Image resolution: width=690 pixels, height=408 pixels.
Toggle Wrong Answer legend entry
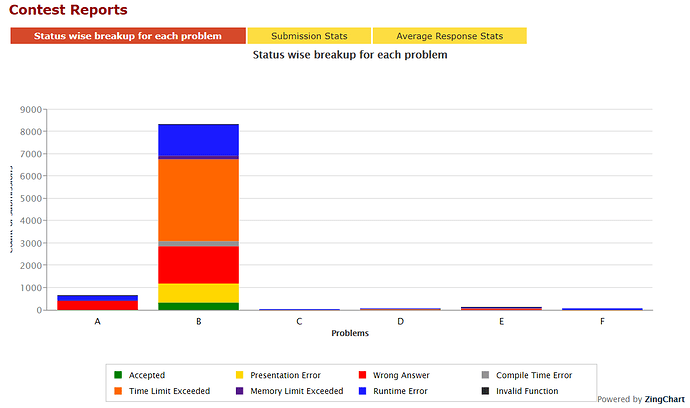394,375
